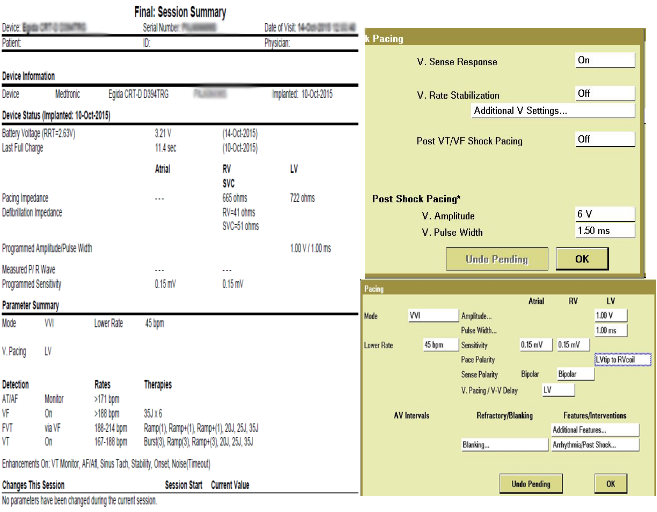The width and height of the screenshot is (657, 512).
Task: Click the LV pacing impedance 722 ohms
Action: pos(302,198)
